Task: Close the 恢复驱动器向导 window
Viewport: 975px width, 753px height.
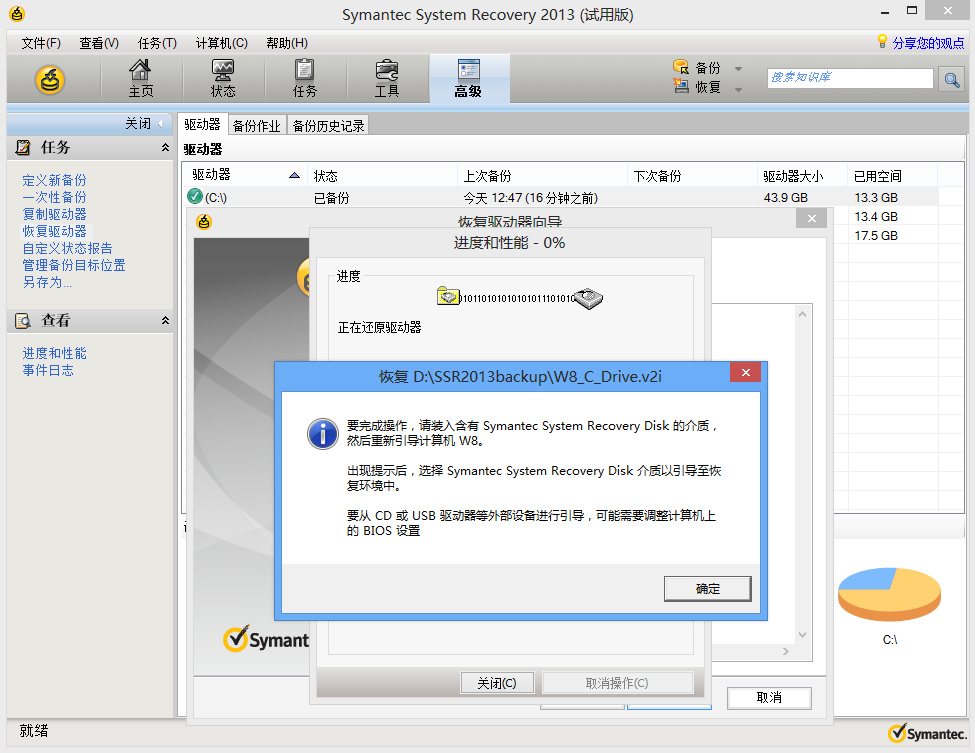Action: pyautogui.click(x=811, y=218)
